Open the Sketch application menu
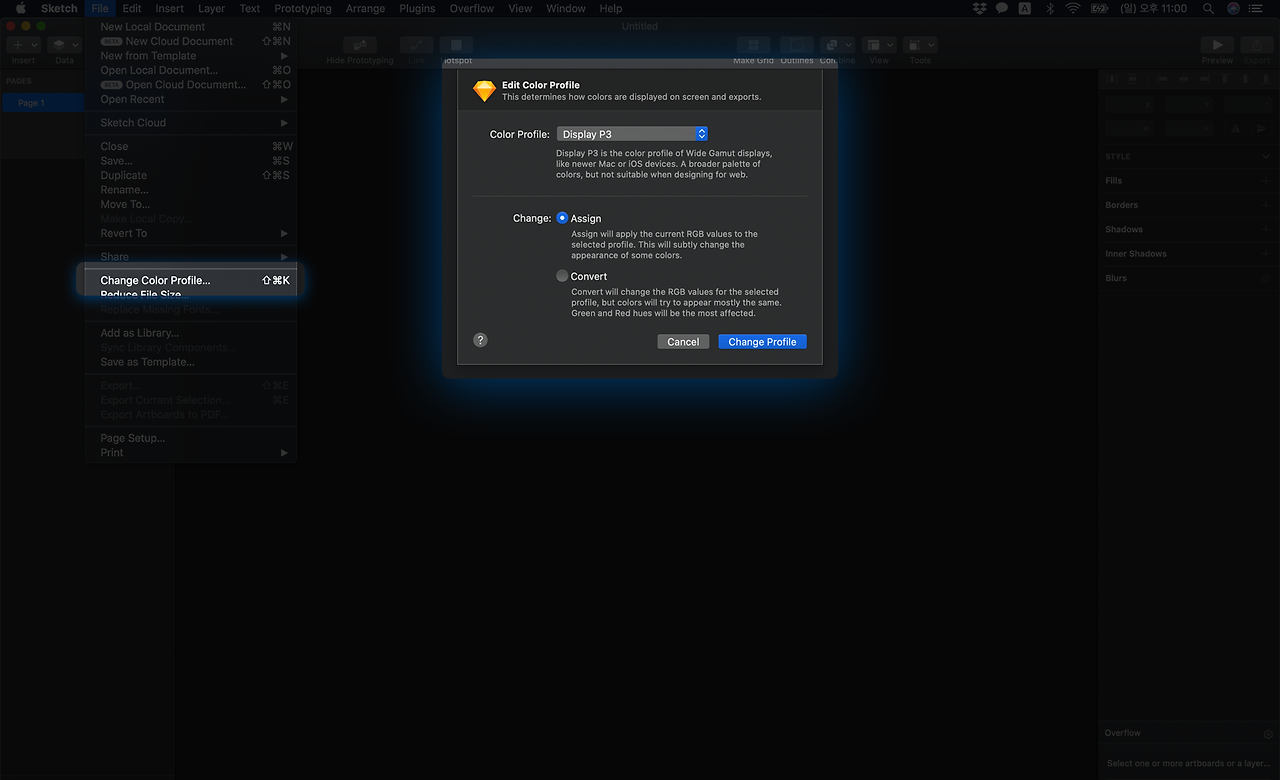The width and height of the screenshot is (1280, 780). (x=59, y=8)
